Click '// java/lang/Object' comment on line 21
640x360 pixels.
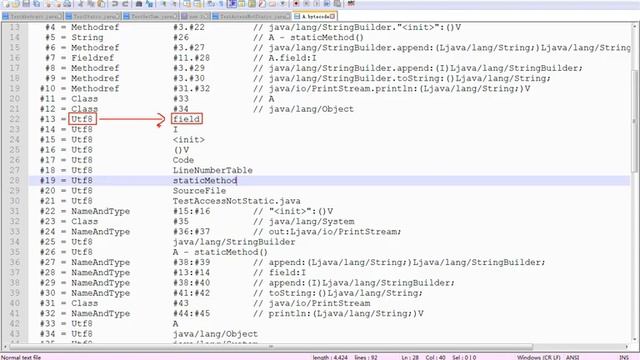304,109
